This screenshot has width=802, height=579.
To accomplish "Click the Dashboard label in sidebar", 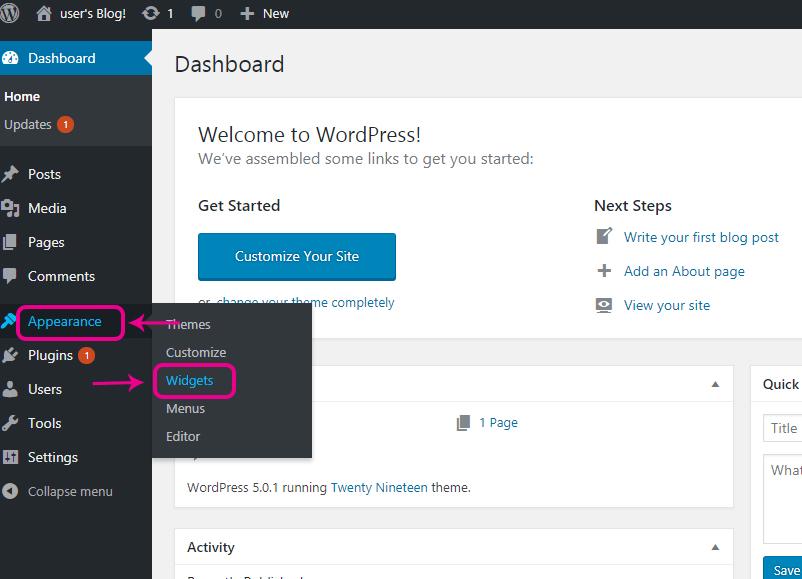I will coord(62,58).
